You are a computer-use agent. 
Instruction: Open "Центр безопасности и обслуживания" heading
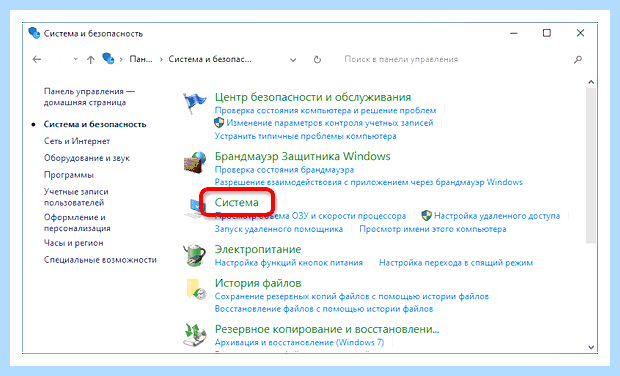(313, 97)
